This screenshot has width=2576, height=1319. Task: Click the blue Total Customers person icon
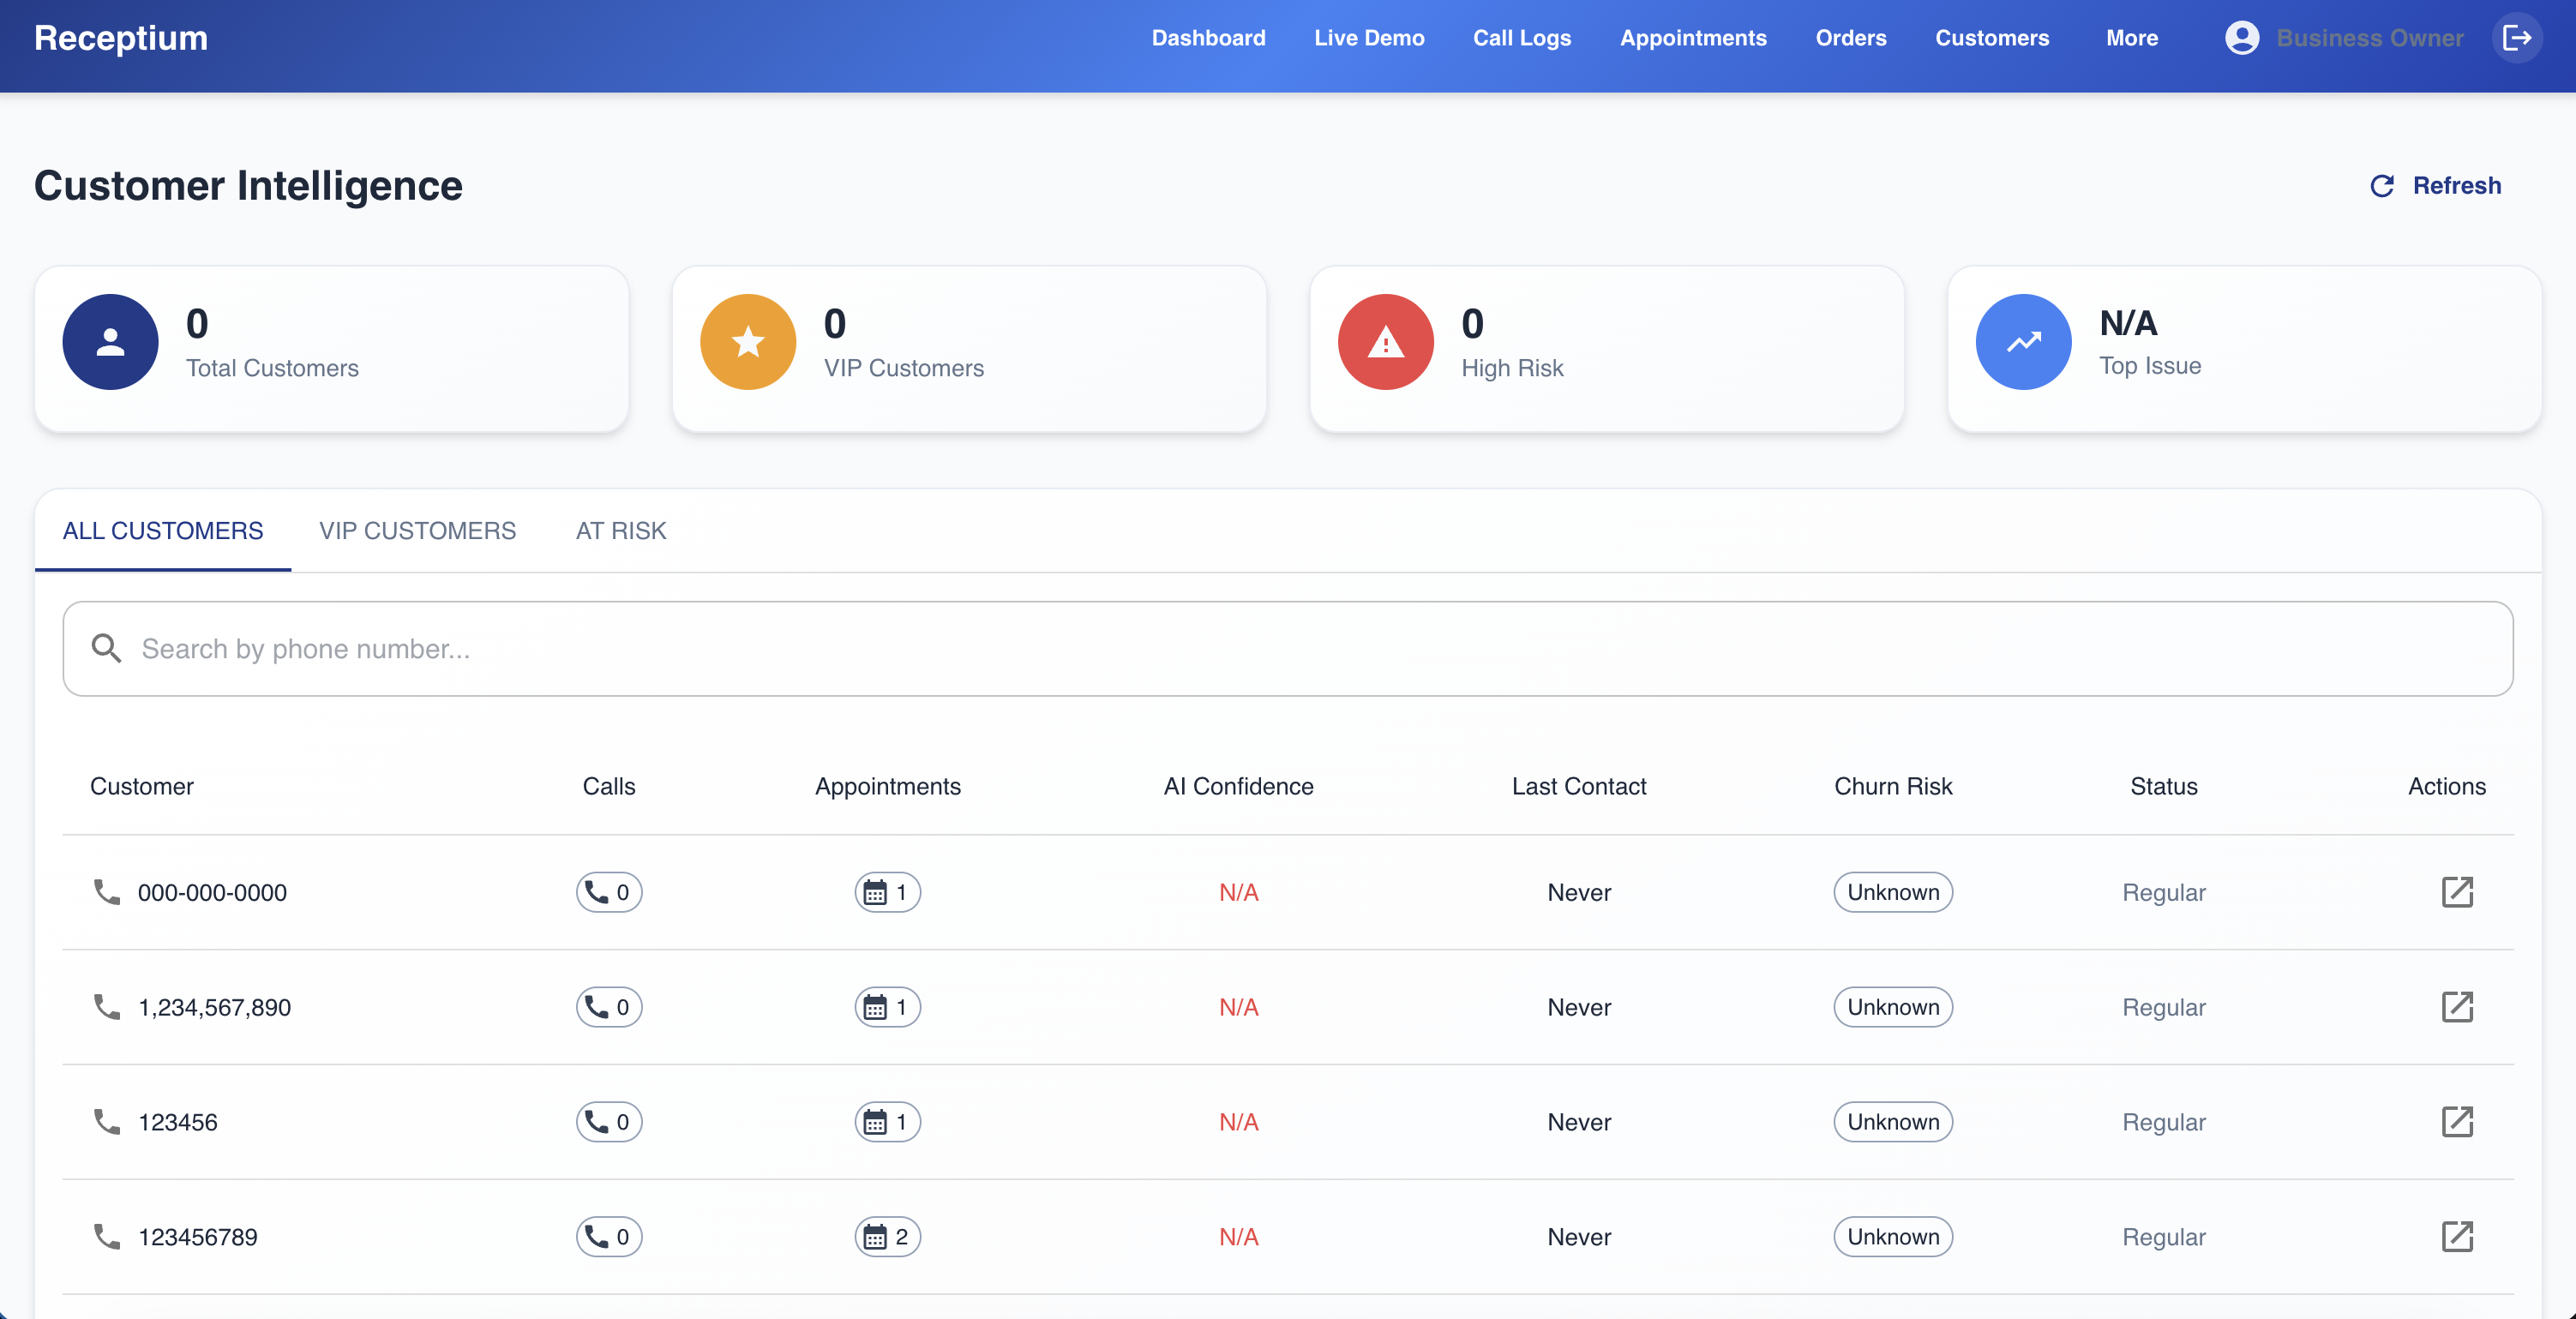coord(110,342)
